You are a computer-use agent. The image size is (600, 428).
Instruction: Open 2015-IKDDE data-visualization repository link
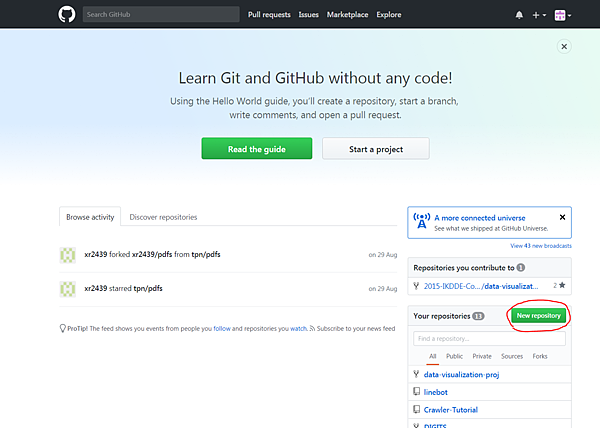click(x=481, y=286)
